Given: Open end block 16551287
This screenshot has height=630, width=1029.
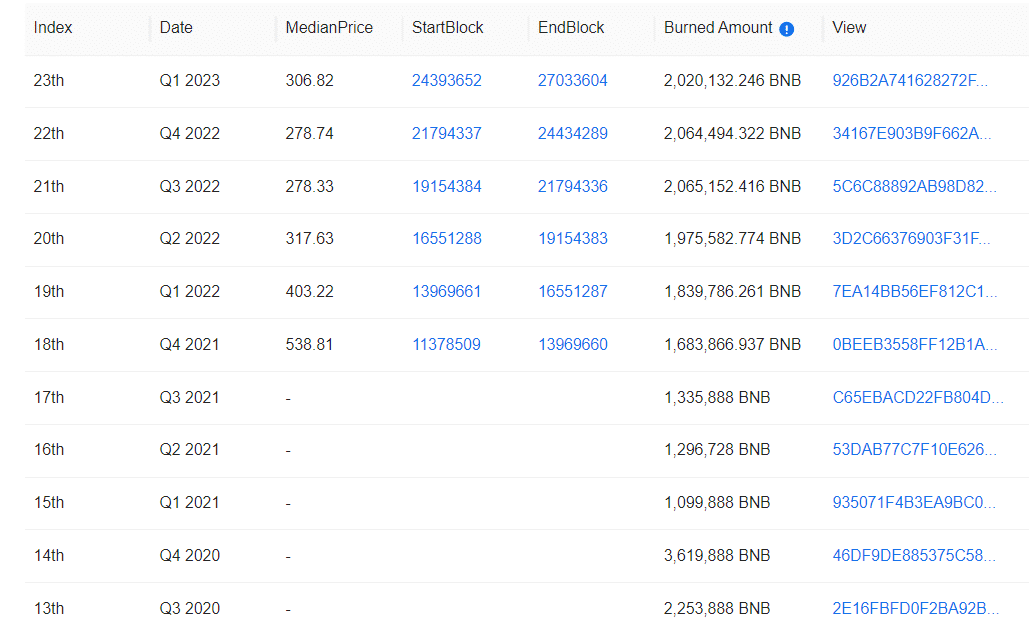Looking at the screenshot, I should pyautogui.click(x=572, y=291).
